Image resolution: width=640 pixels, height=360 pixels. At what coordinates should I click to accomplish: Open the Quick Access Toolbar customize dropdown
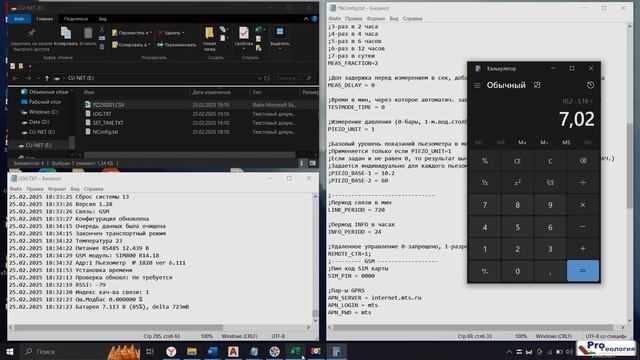[30, 66]
